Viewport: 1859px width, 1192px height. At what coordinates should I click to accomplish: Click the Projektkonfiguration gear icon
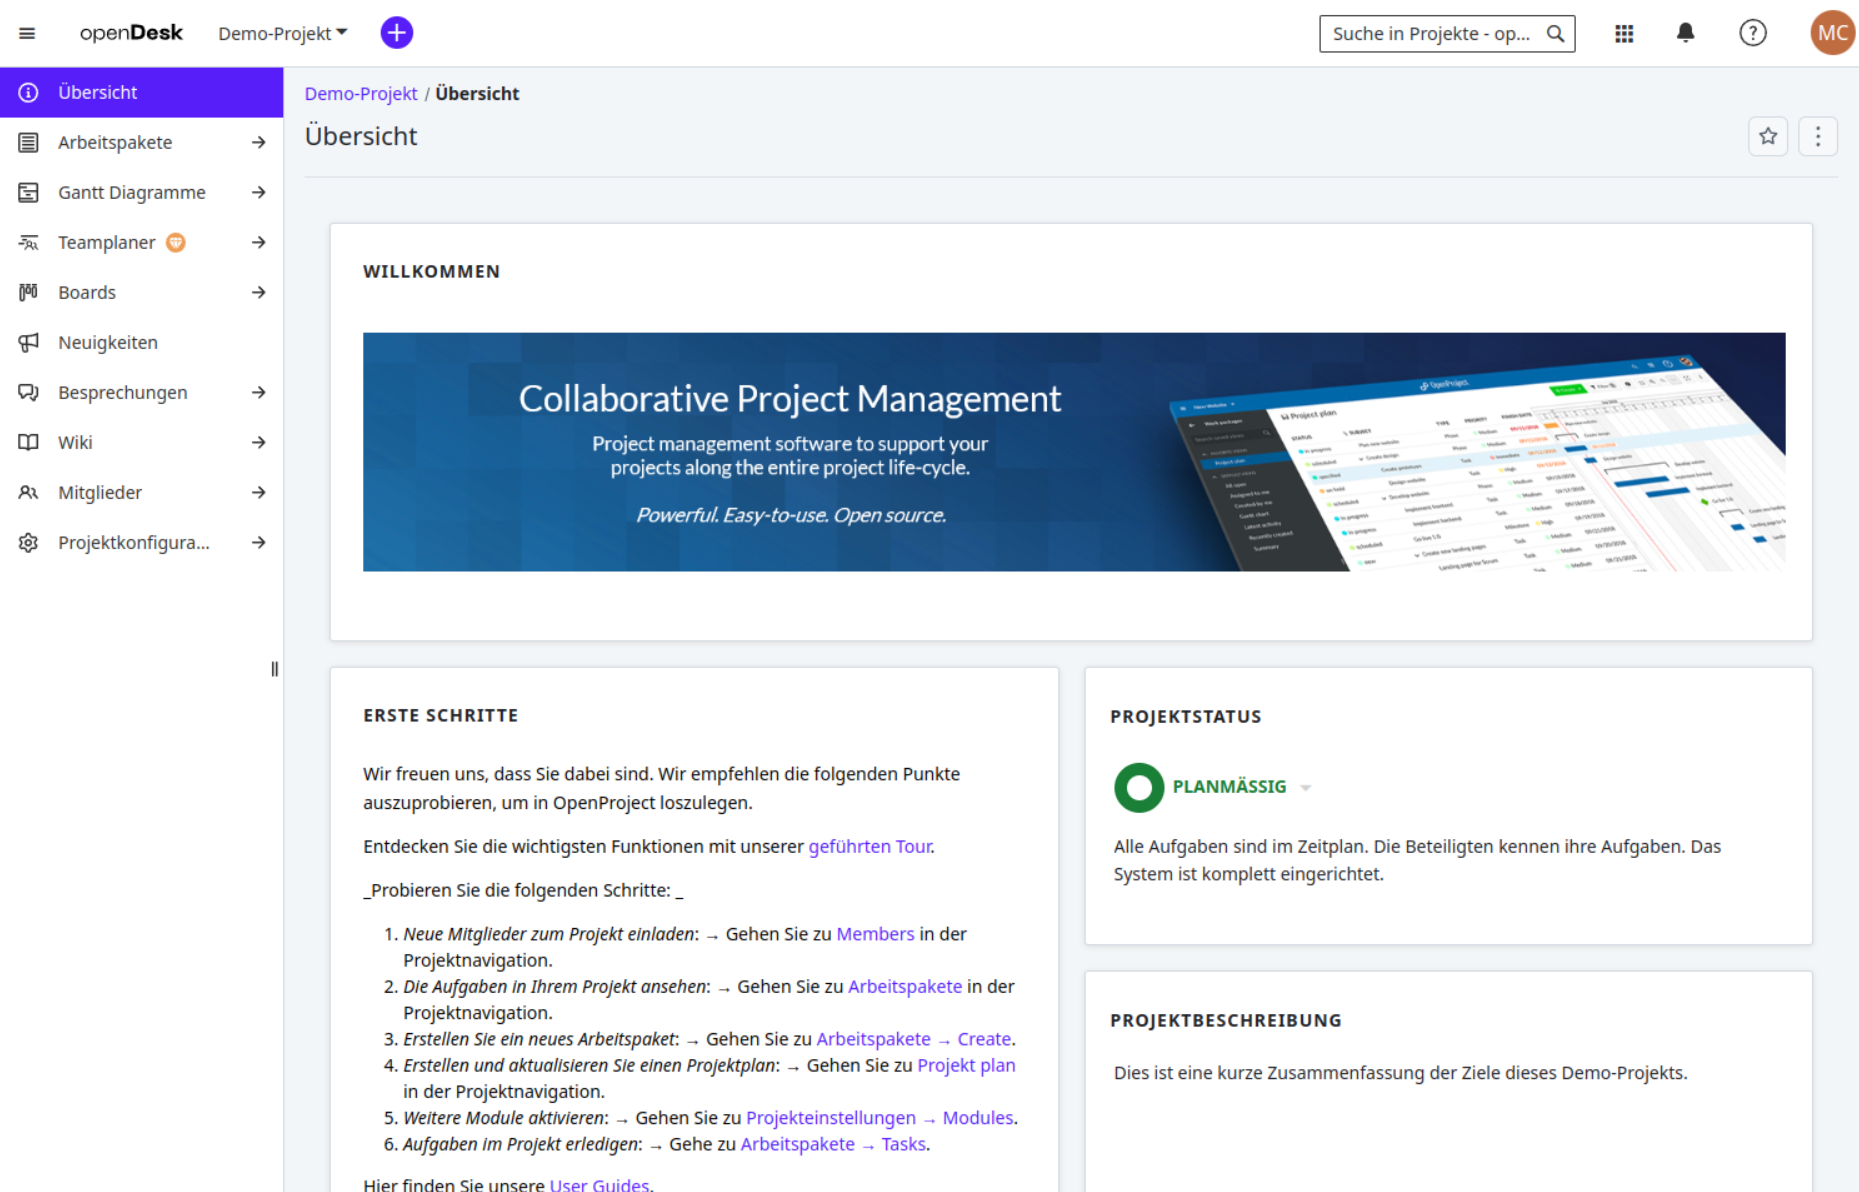coord(28,542)
